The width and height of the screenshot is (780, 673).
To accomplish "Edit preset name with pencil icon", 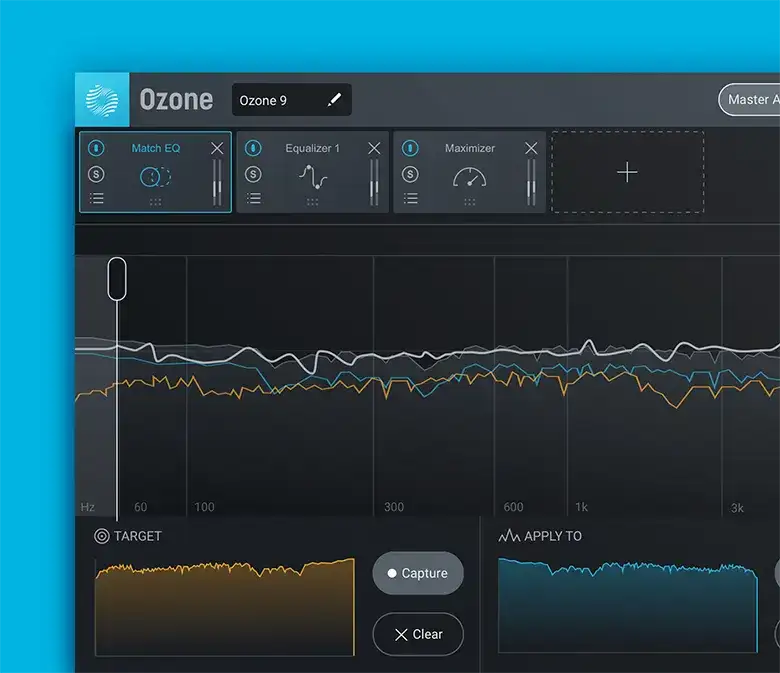I will (x=334, y=99).
